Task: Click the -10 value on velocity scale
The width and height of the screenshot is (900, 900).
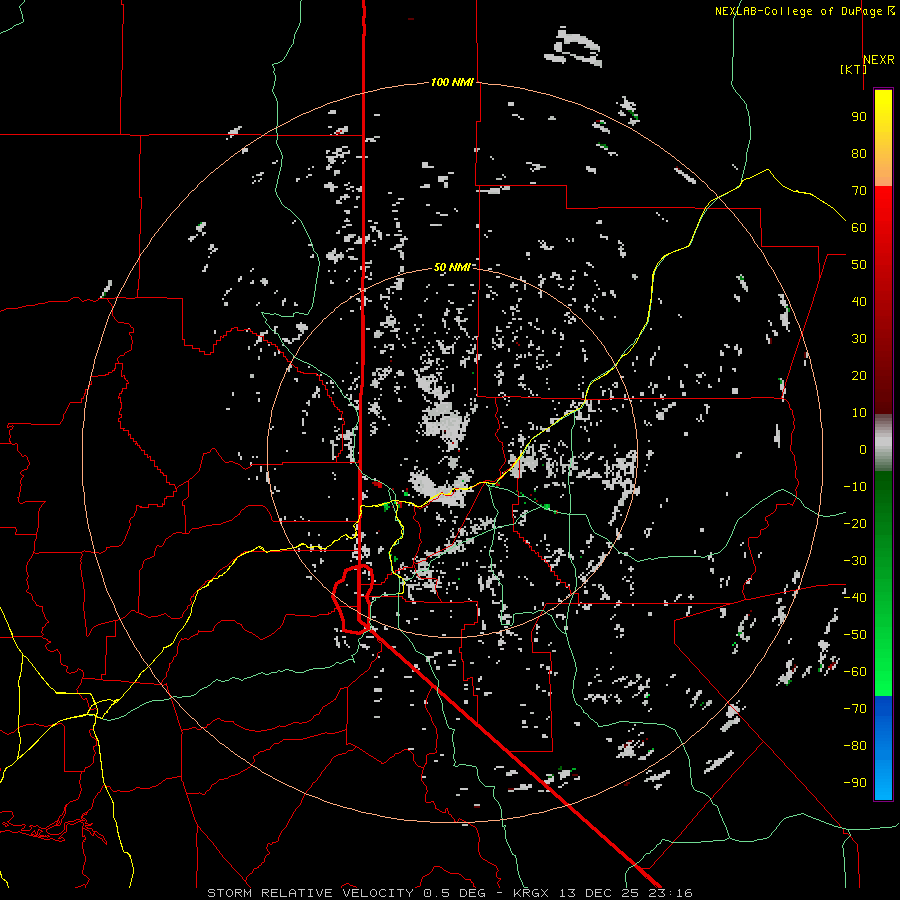Action: pyautogui.click(x=855, y=487)
